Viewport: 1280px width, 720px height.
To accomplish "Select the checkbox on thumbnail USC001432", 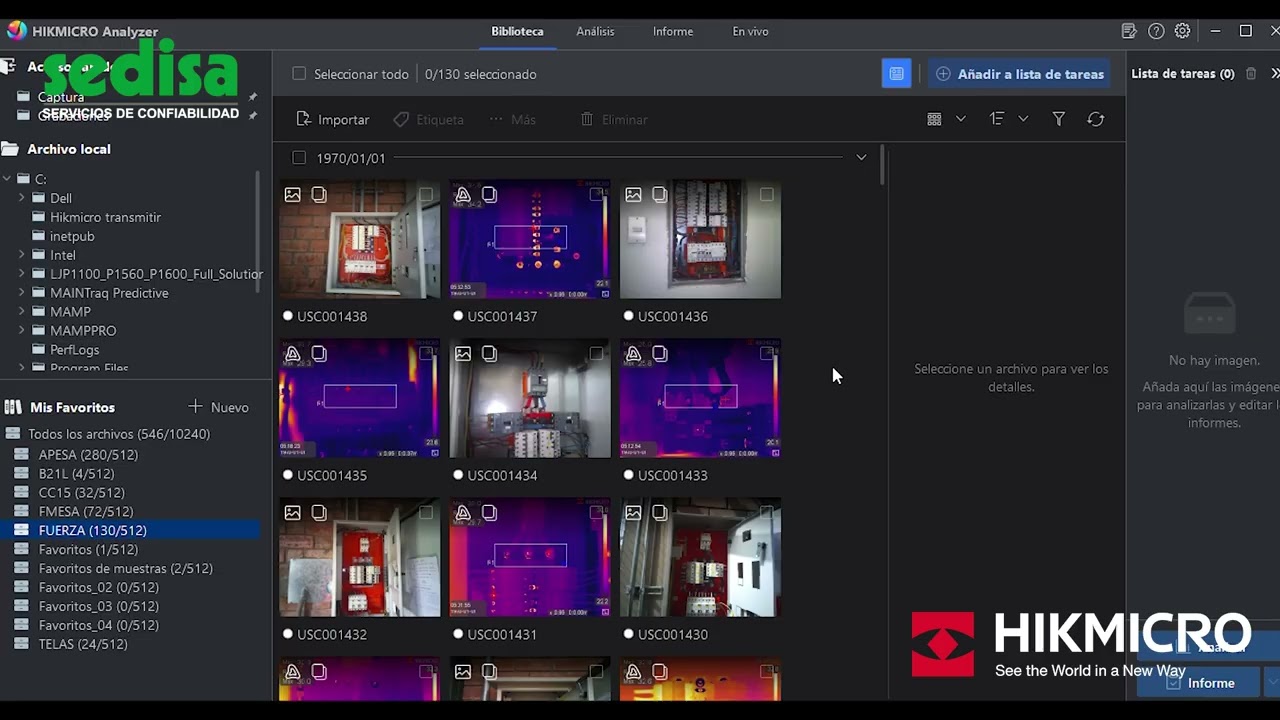I will point(426,513).
